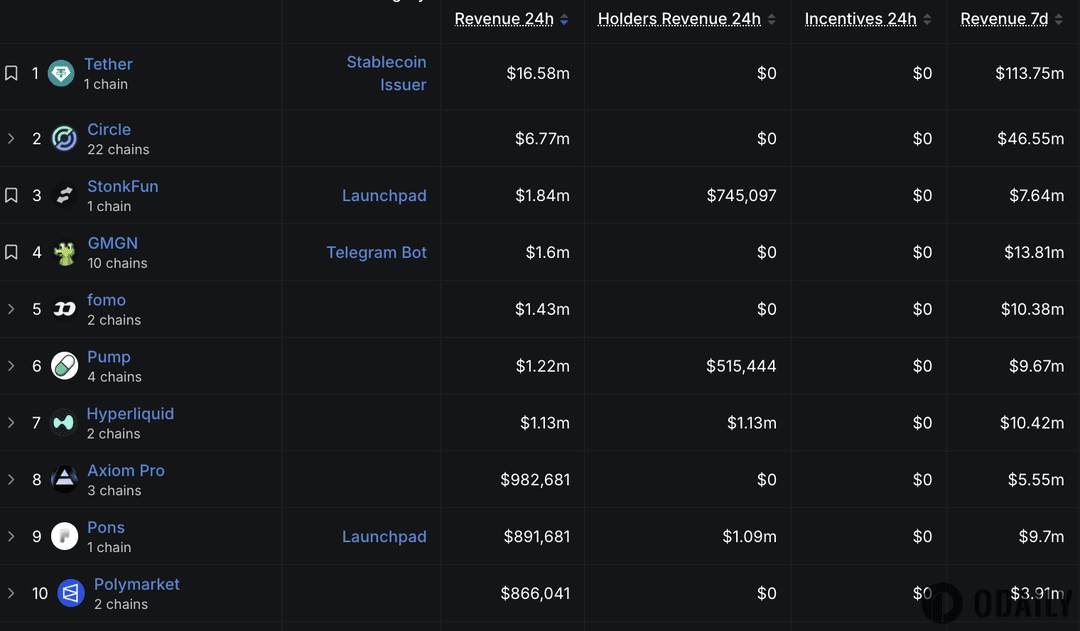Open the Hyperliquid protocol link
1080x631 pixels.
pos(130,414)
